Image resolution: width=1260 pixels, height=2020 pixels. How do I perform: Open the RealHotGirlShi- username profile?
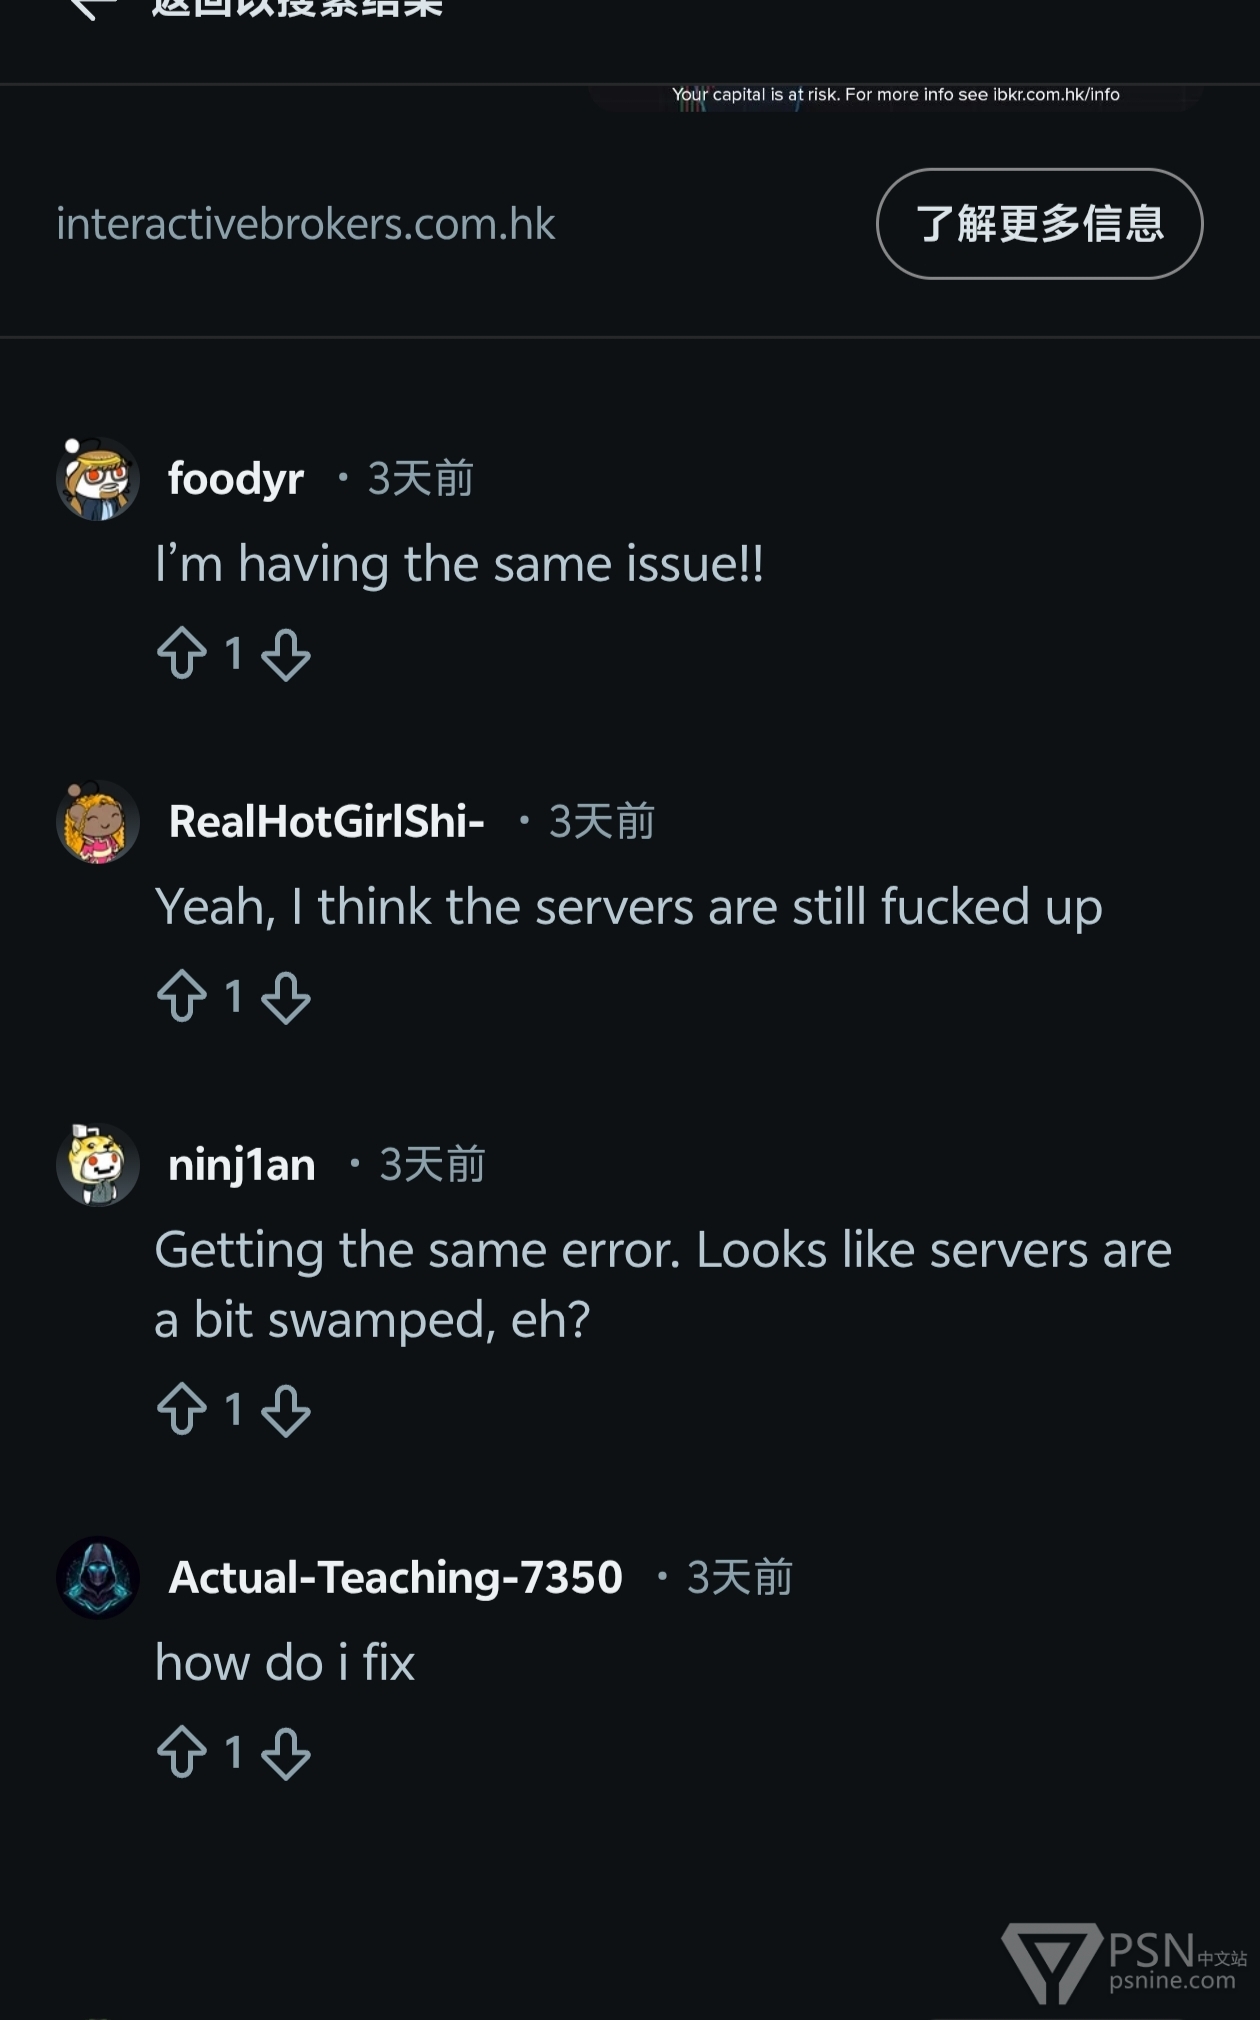327,821
